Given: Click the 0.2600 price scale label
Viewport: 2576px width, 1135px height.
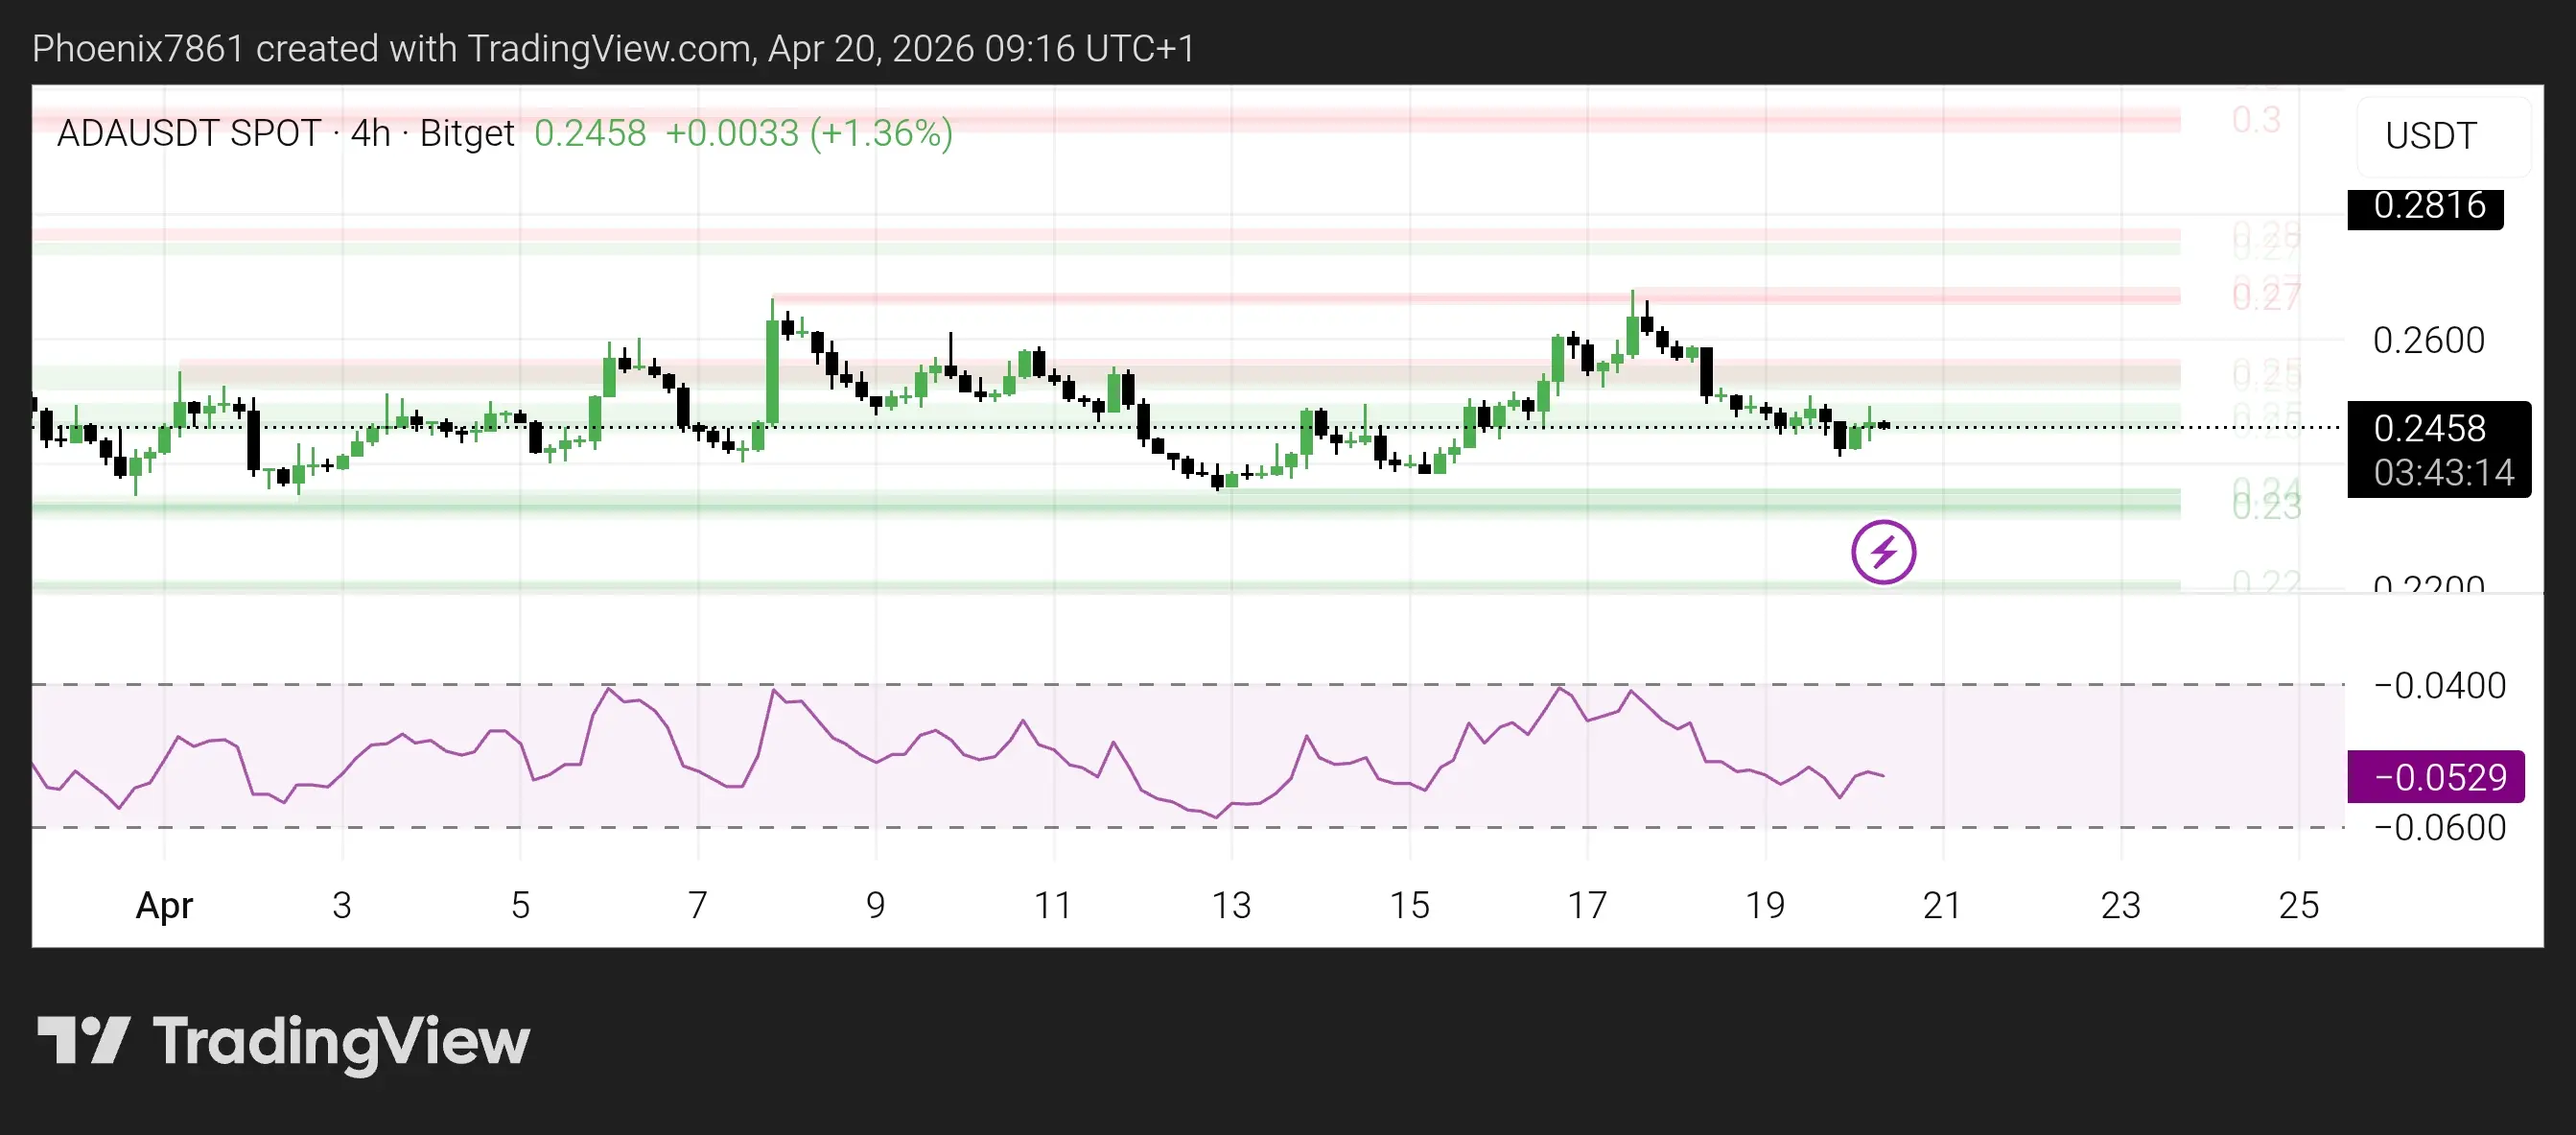Looking at the screenshot, I should point(2428,341).
